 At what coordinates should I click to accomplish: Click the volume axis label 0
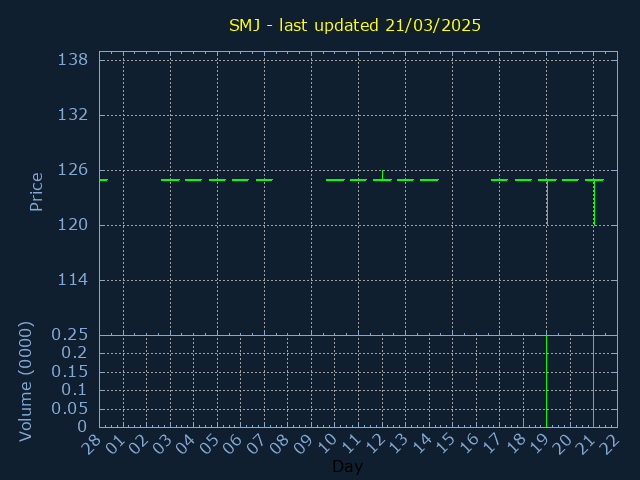(x=82, y=427)
